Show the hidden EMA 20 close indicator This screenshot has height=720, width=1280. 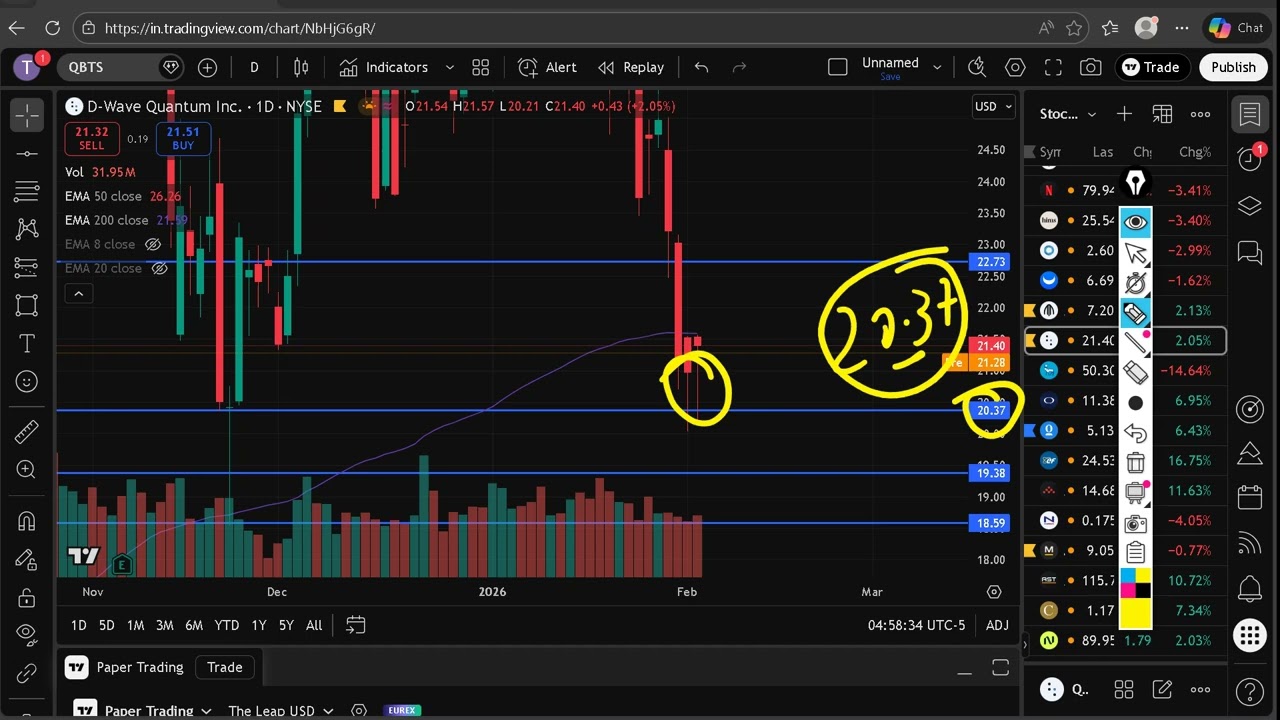click(159, 268)
